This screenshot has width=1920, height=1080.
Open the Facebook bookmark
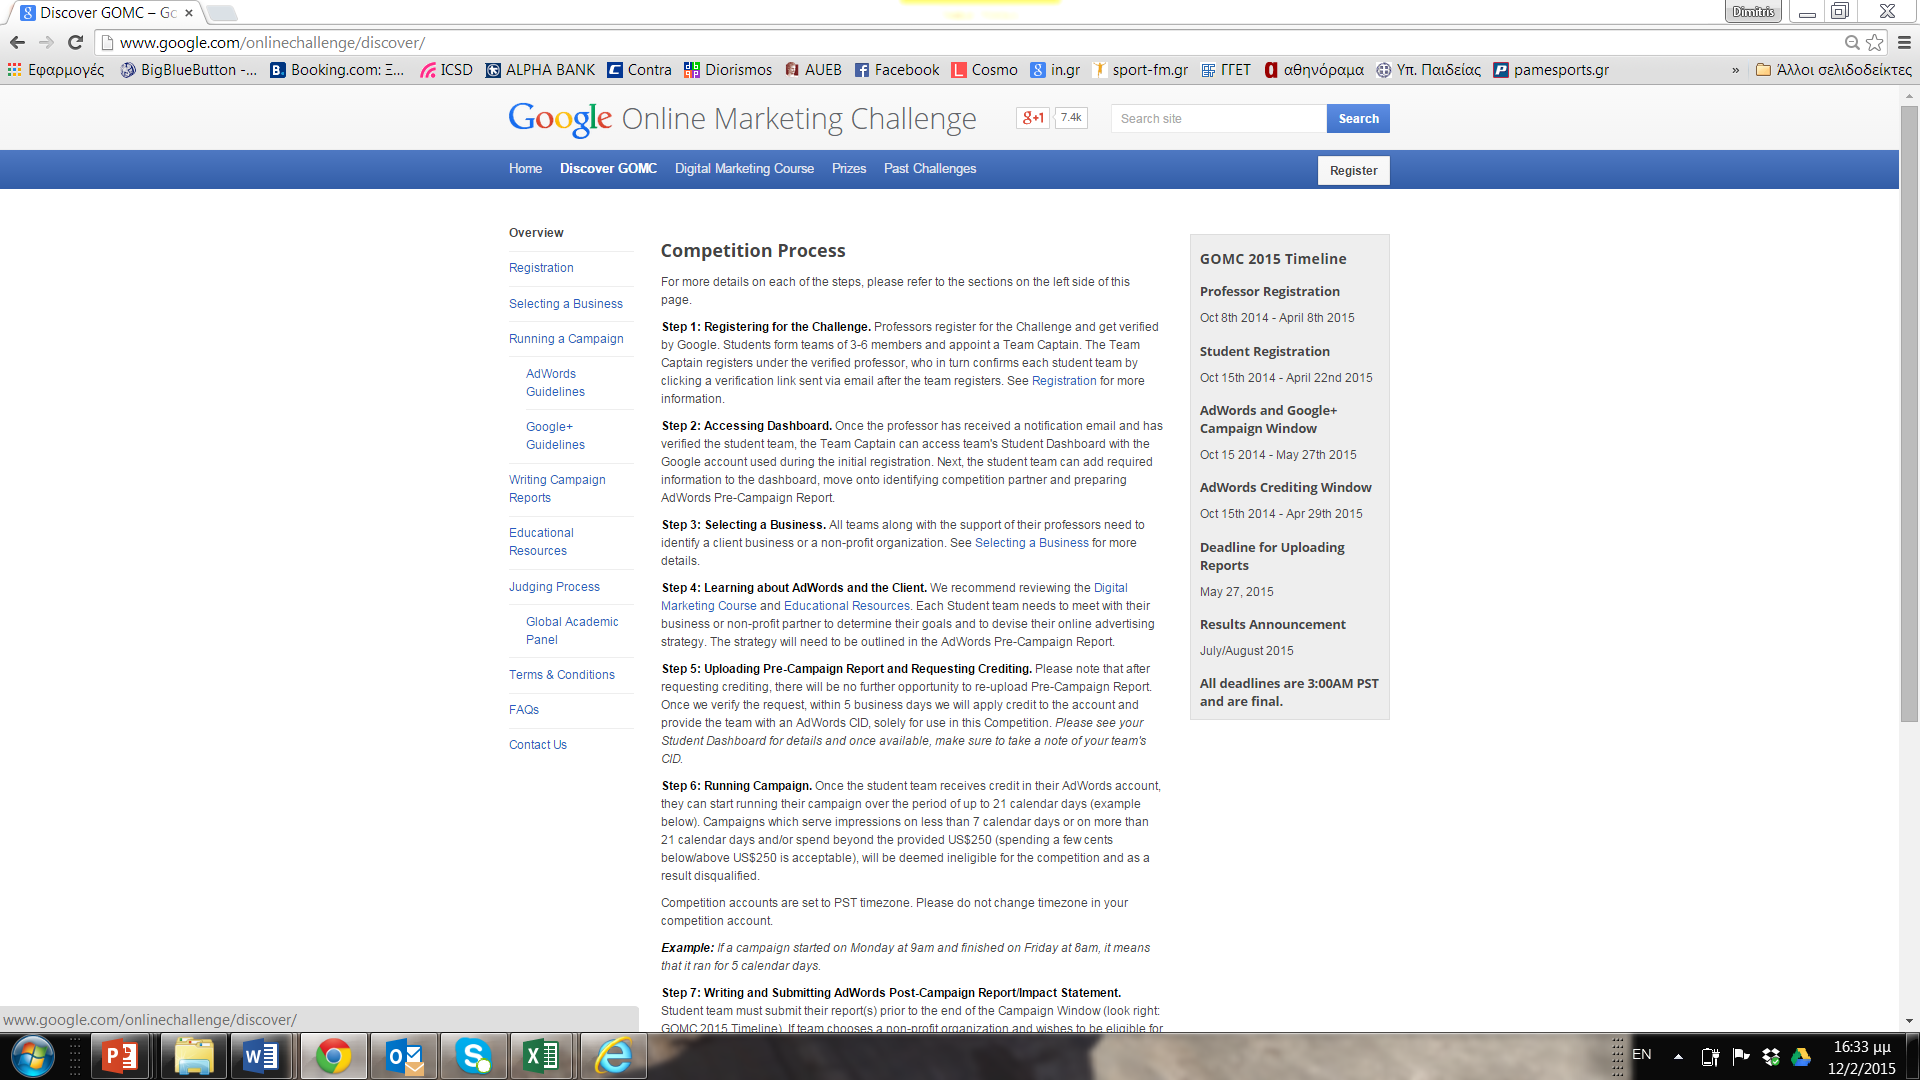tap(897, 70)
